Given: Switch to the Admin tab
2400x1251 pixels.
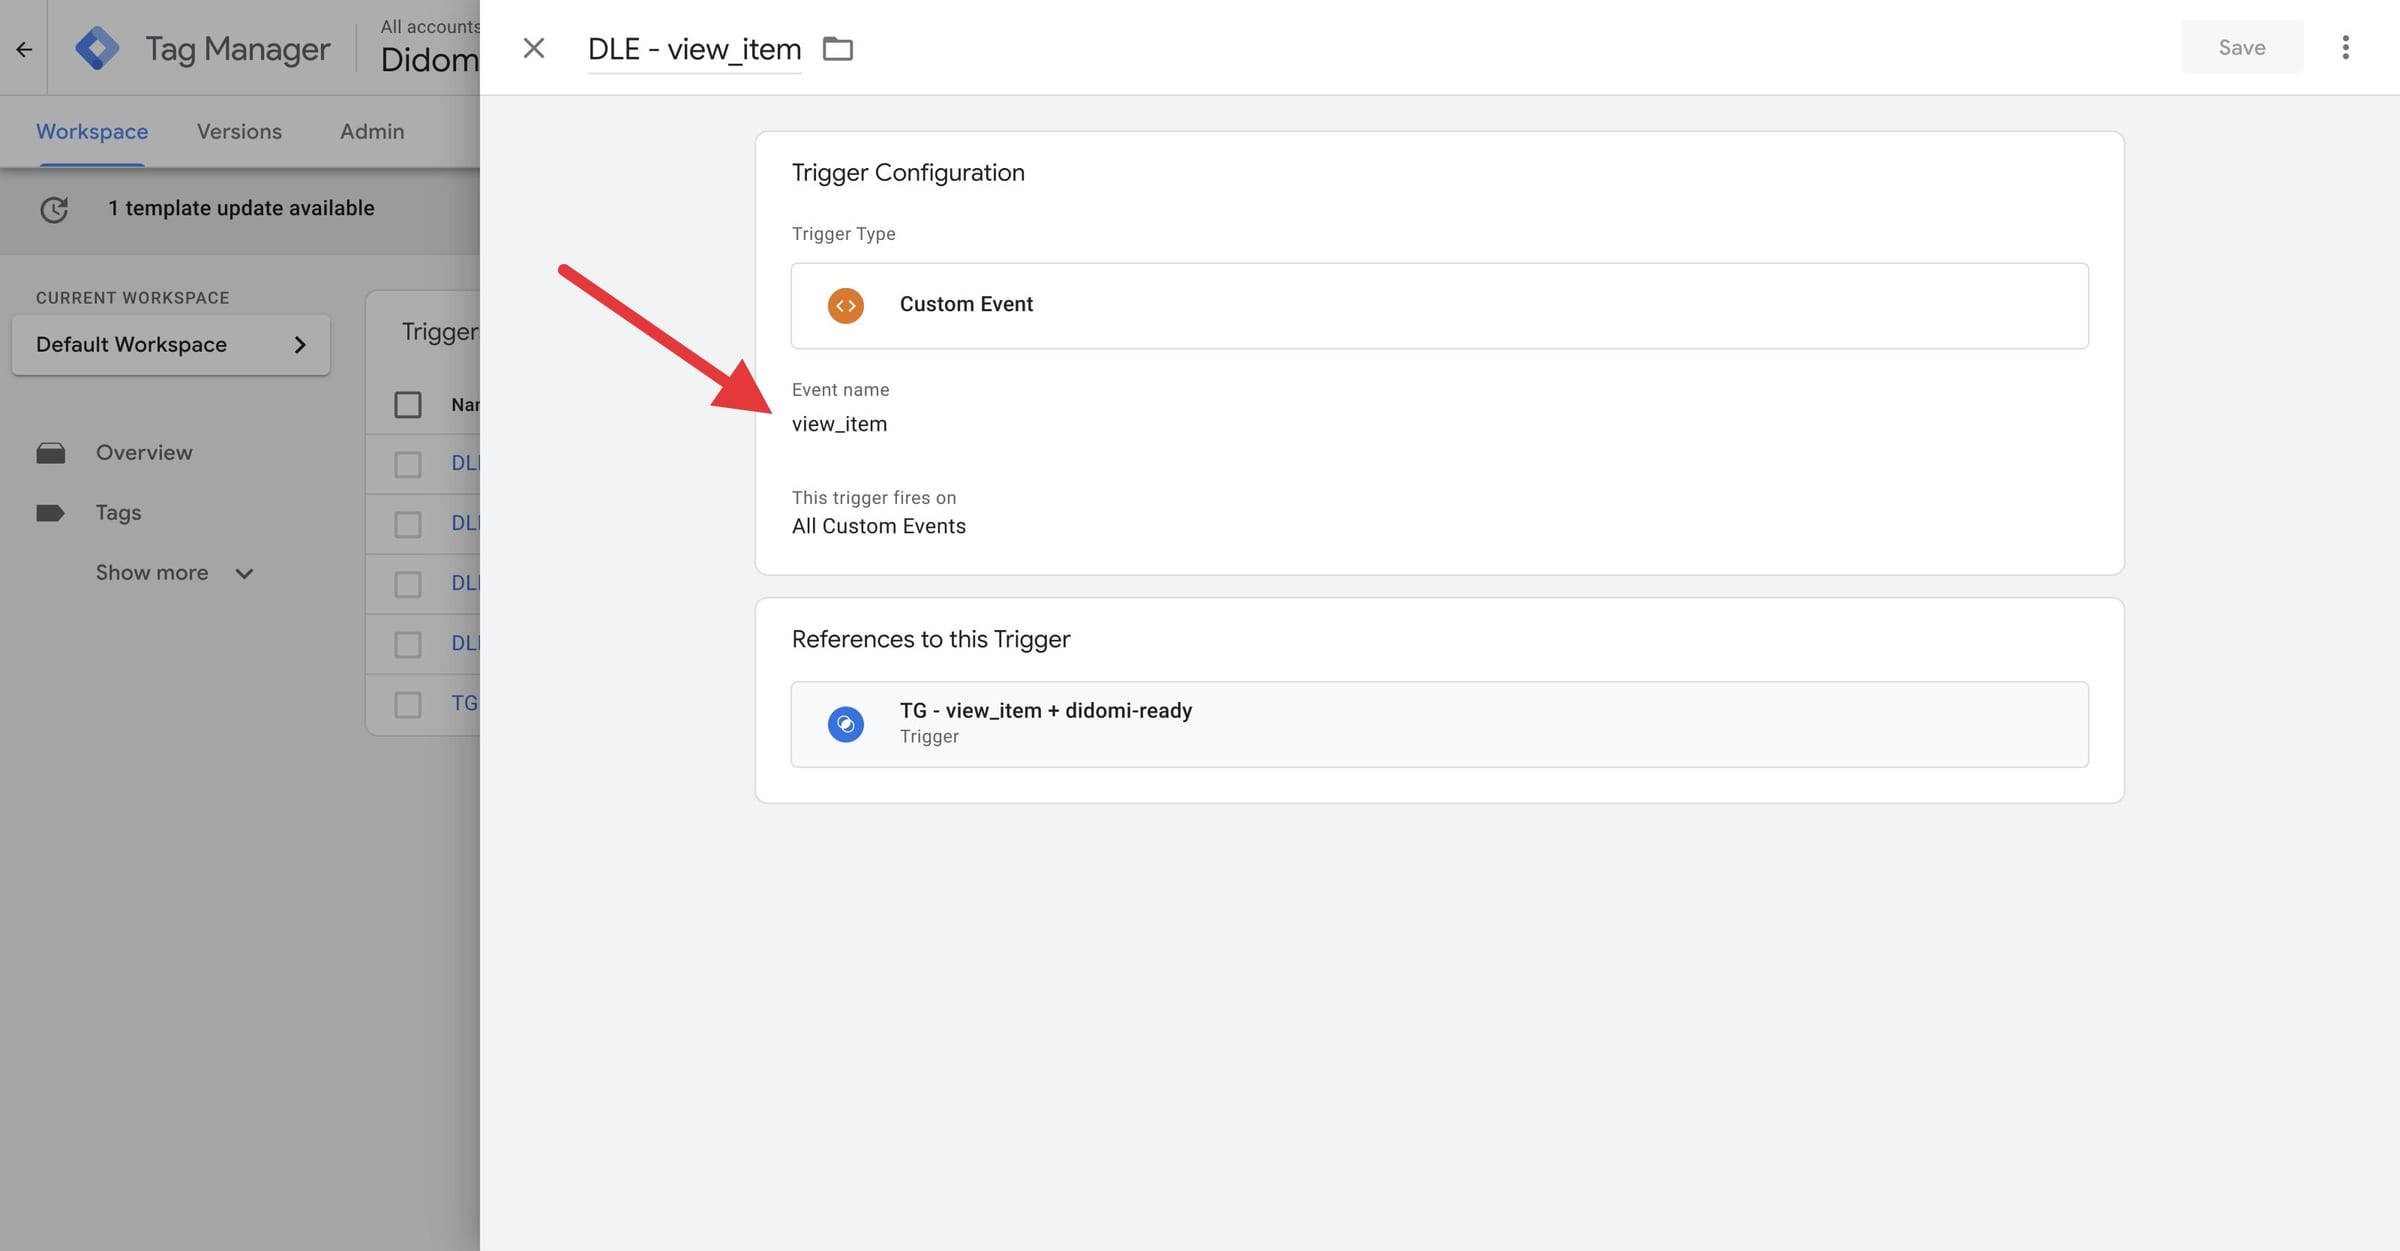Looking at the screenshot, I should pos(372,132).
